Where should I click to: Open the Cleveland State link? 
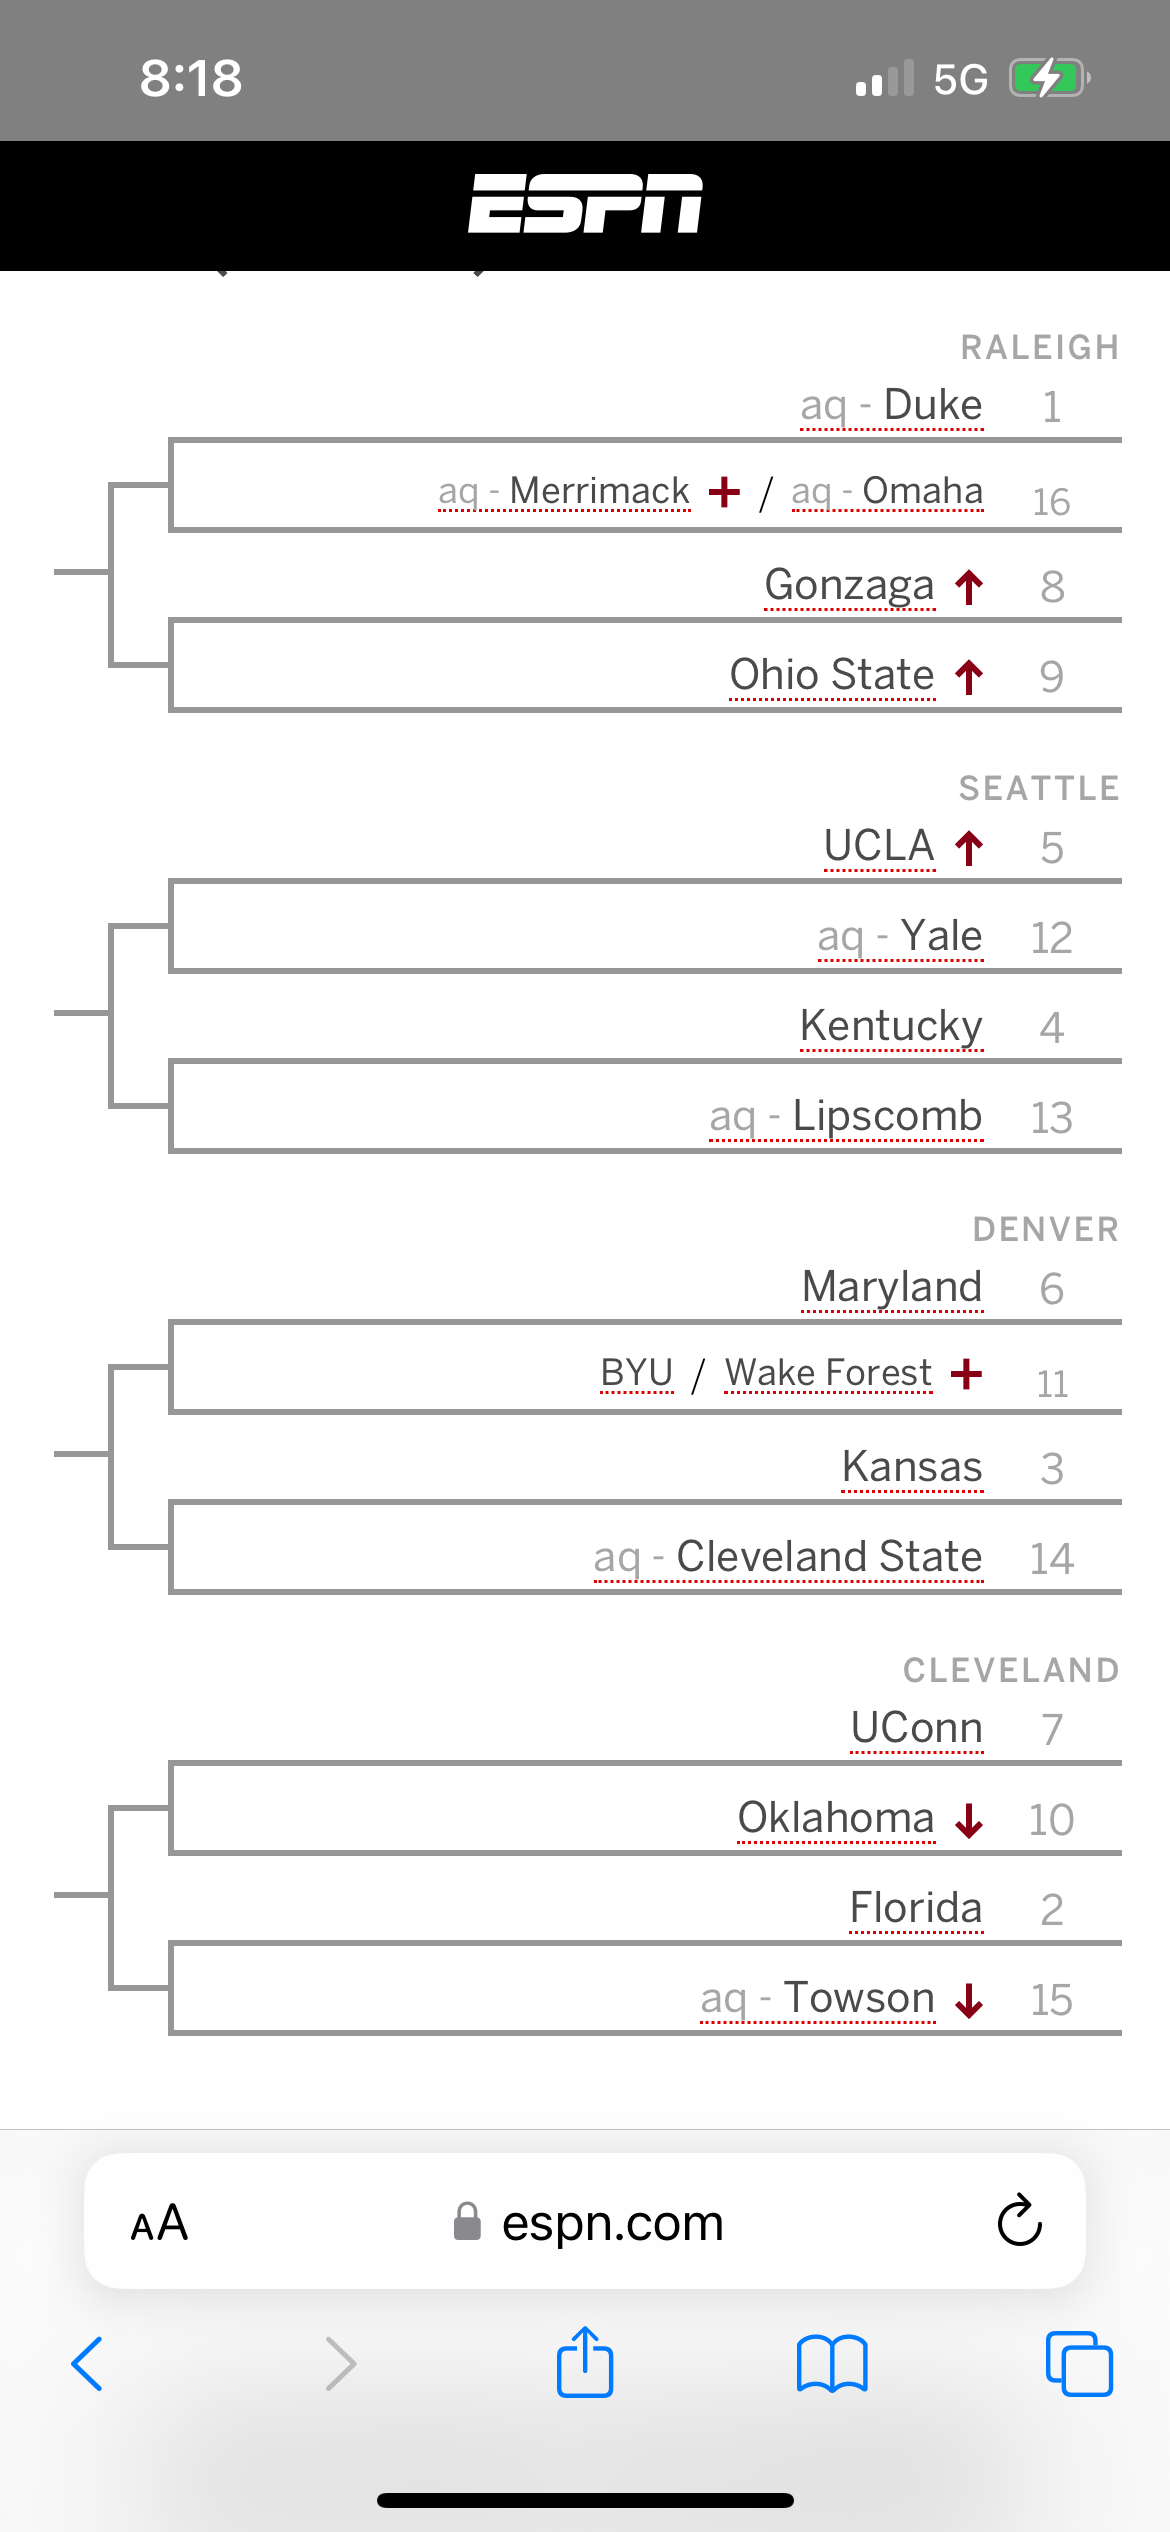[x=829, y=1557]
